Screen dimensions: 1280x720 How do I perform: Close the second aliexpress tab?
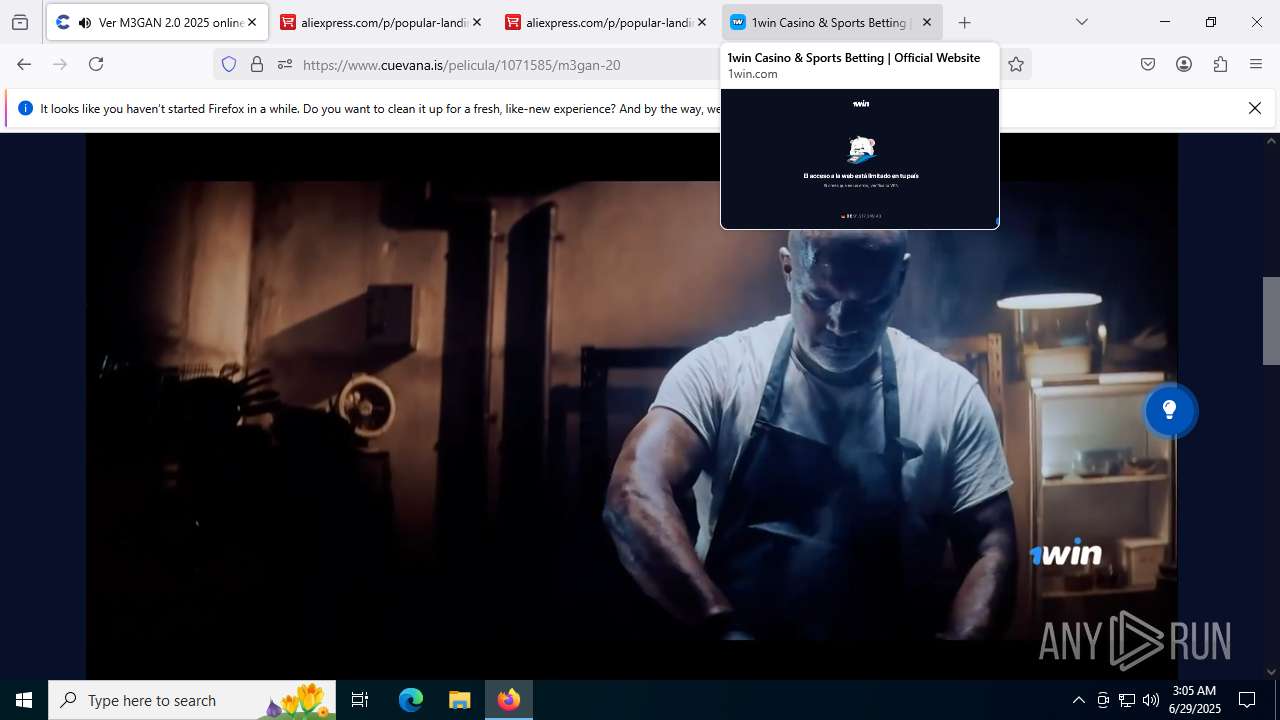(x=702, y=22)
